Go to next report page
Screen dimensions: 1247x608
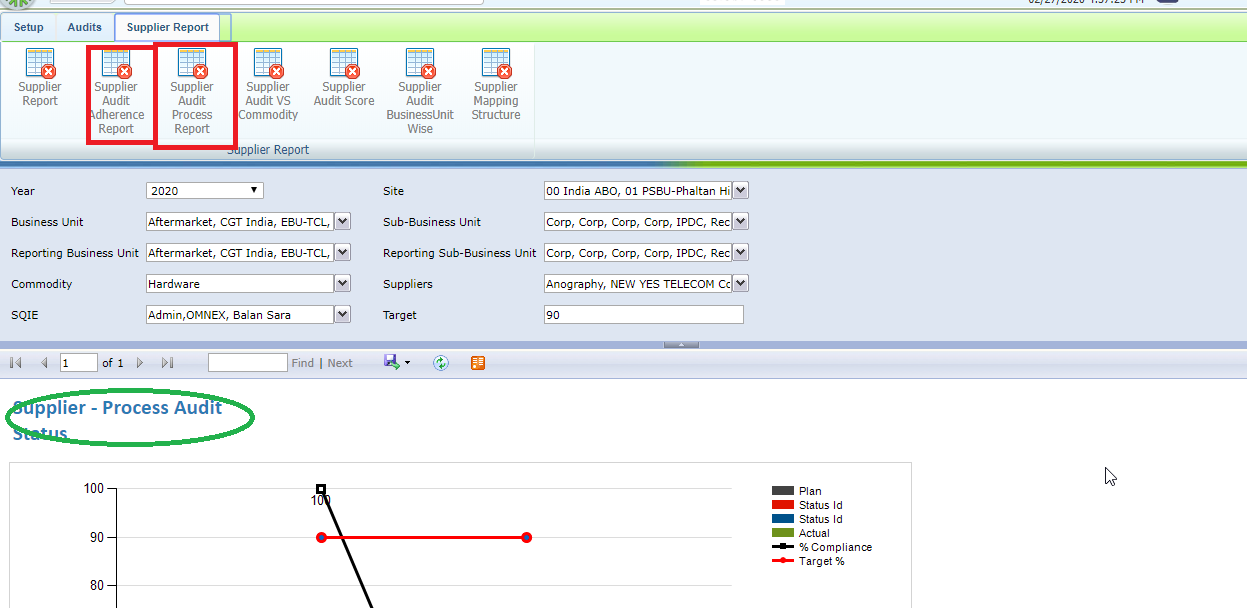tap(140, 363)
